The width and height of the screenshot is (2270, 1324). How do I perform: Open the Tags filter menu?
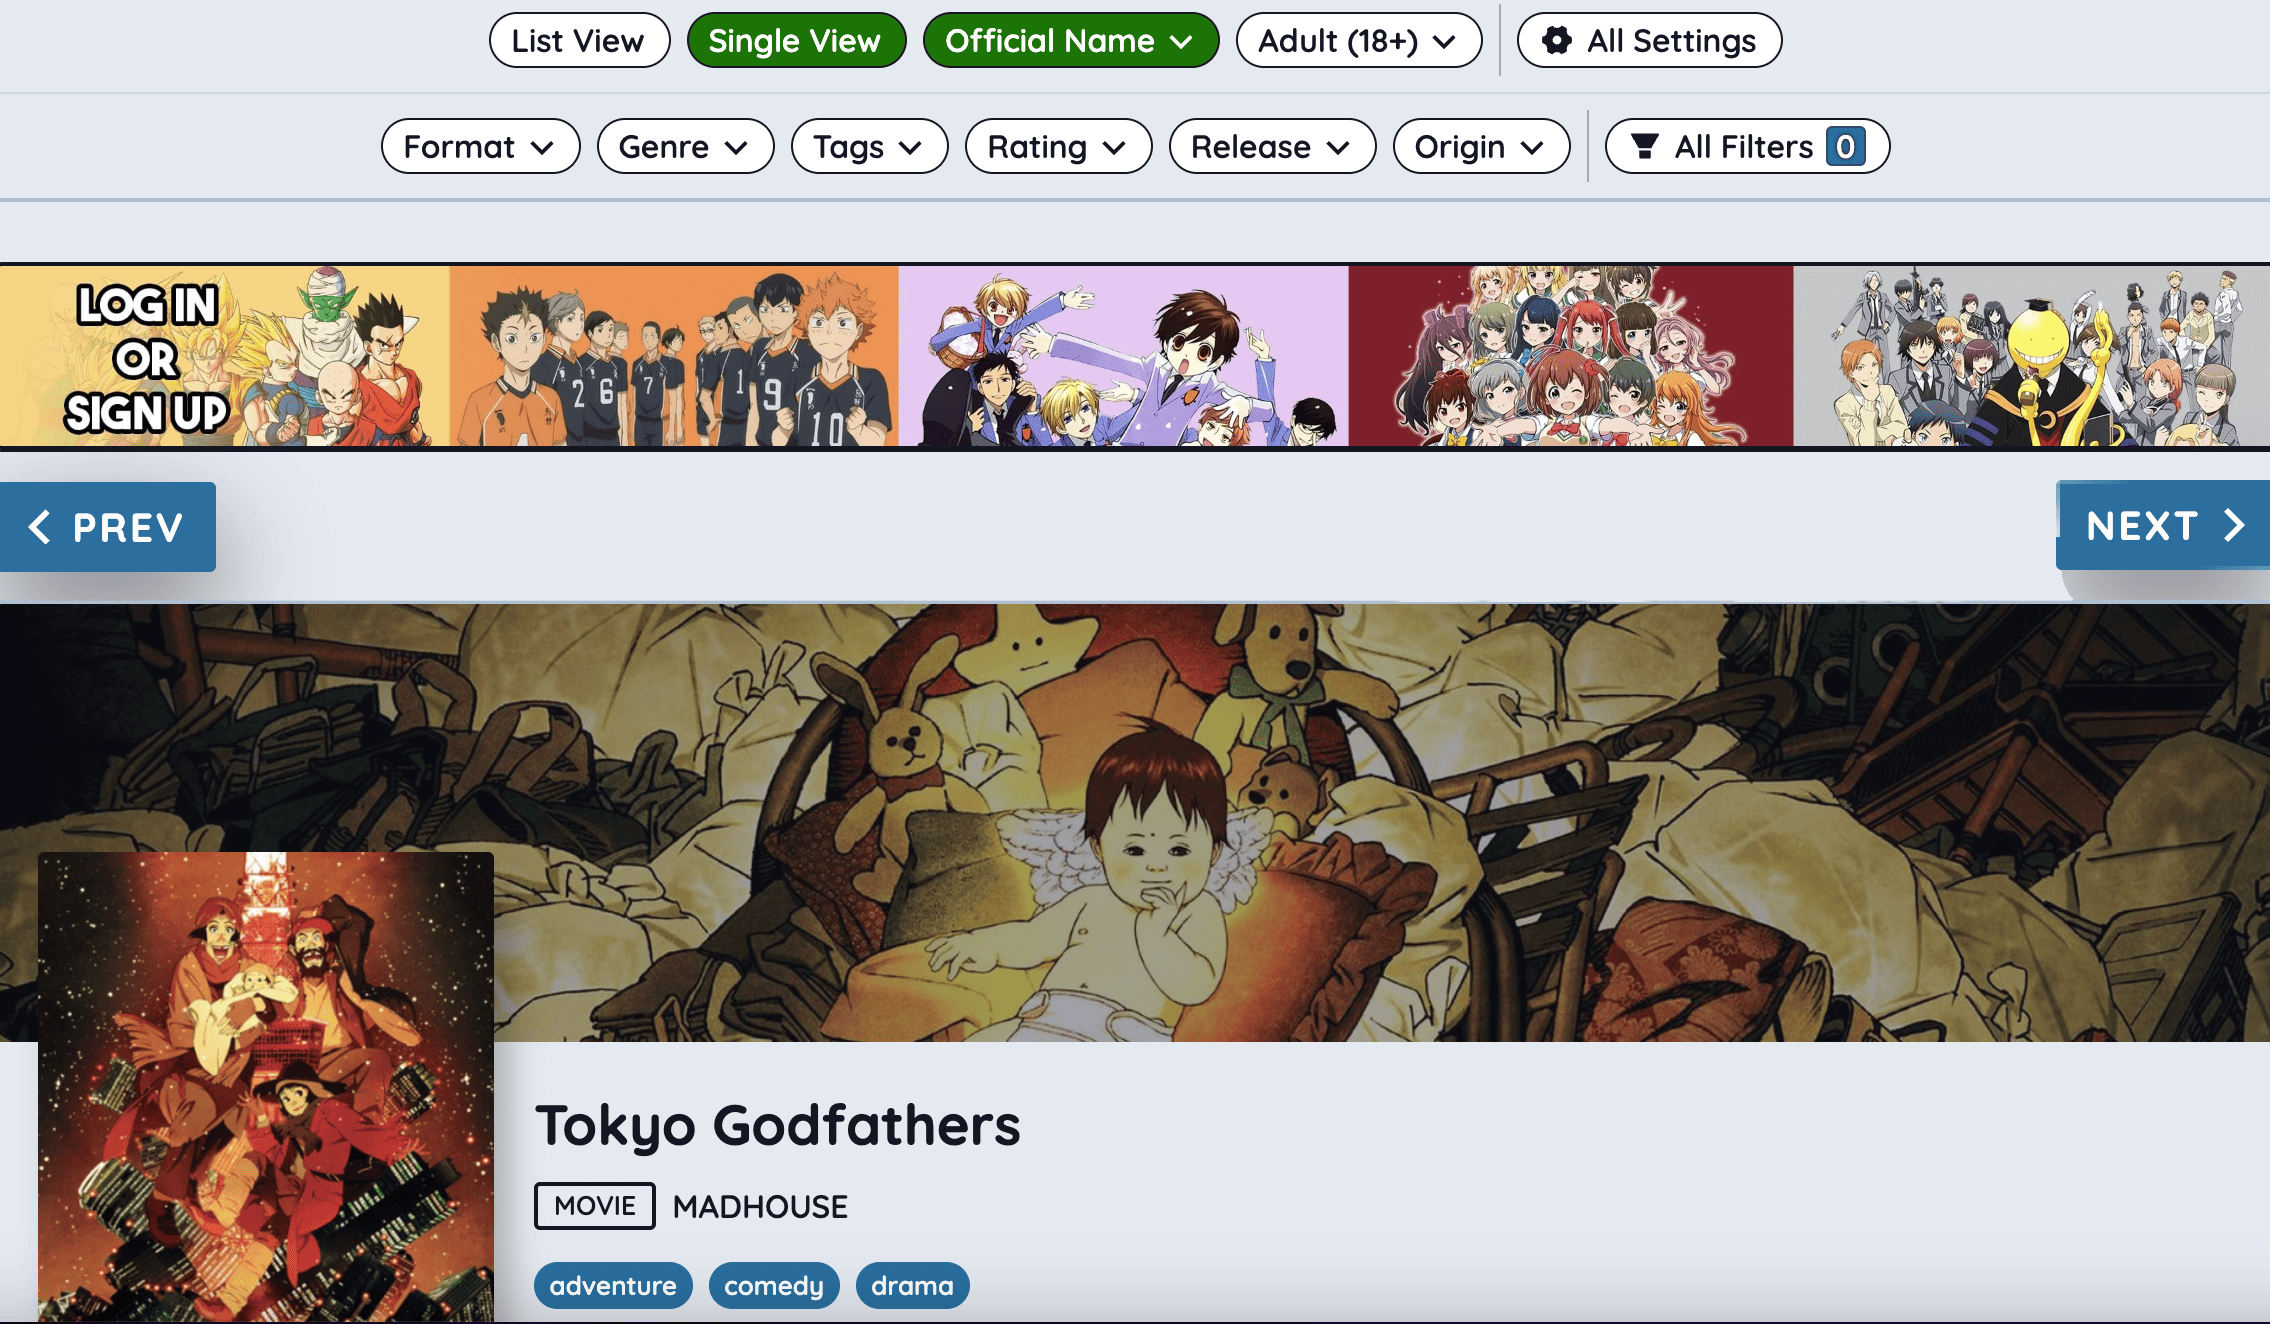pos(870,147)
